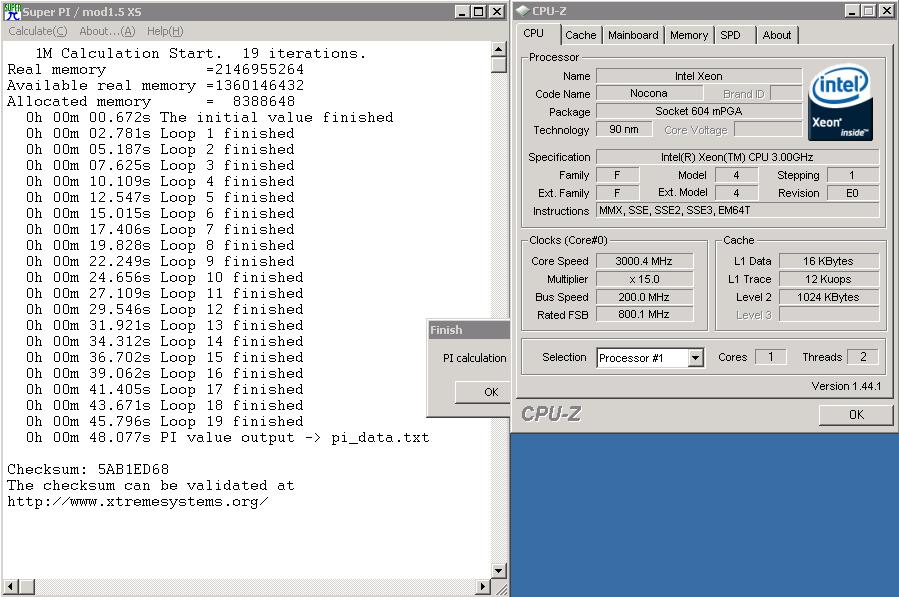899x597 pixels.
Task: Click the 1M Calculation Start line
Action: [200, 53]
